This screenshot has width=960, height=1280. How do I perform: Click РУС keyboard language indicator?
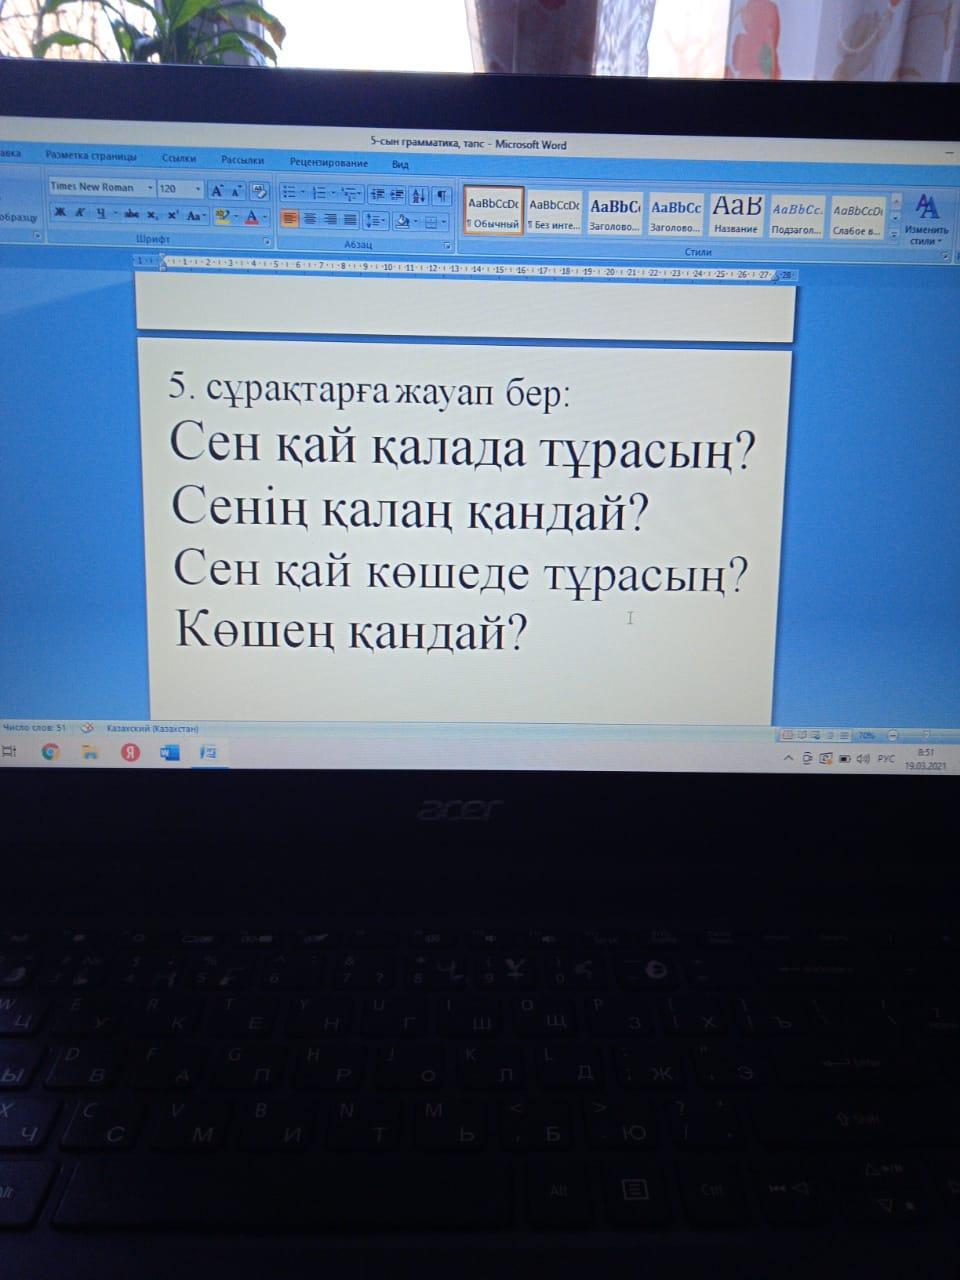(x=886, y=759)
